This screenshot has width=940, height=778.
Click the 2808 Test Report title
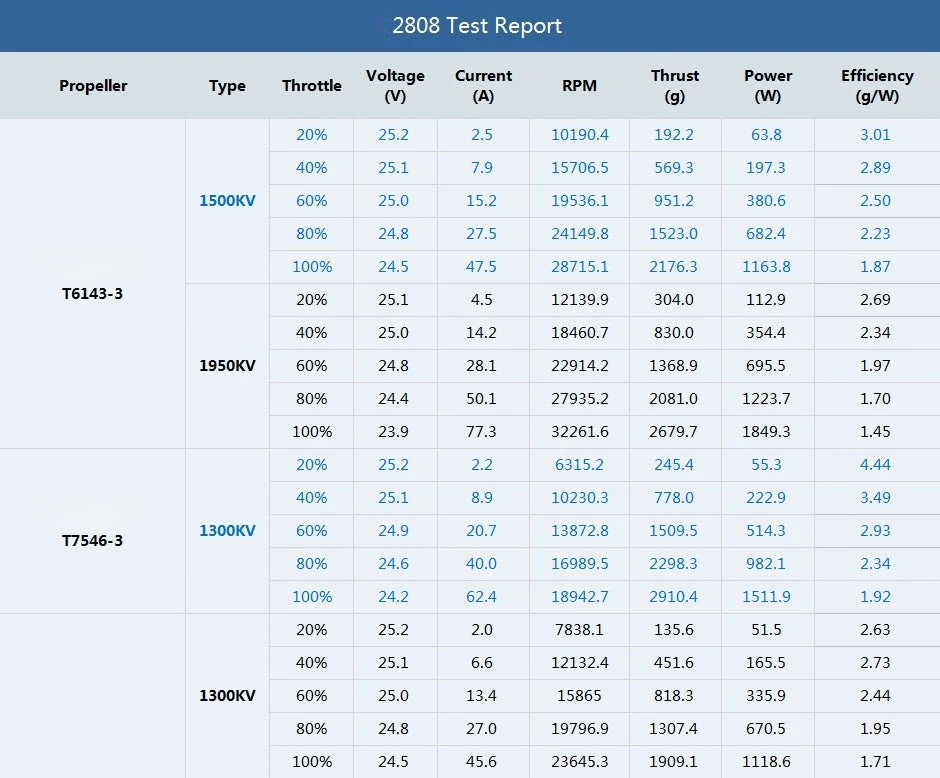click(476, 26)
